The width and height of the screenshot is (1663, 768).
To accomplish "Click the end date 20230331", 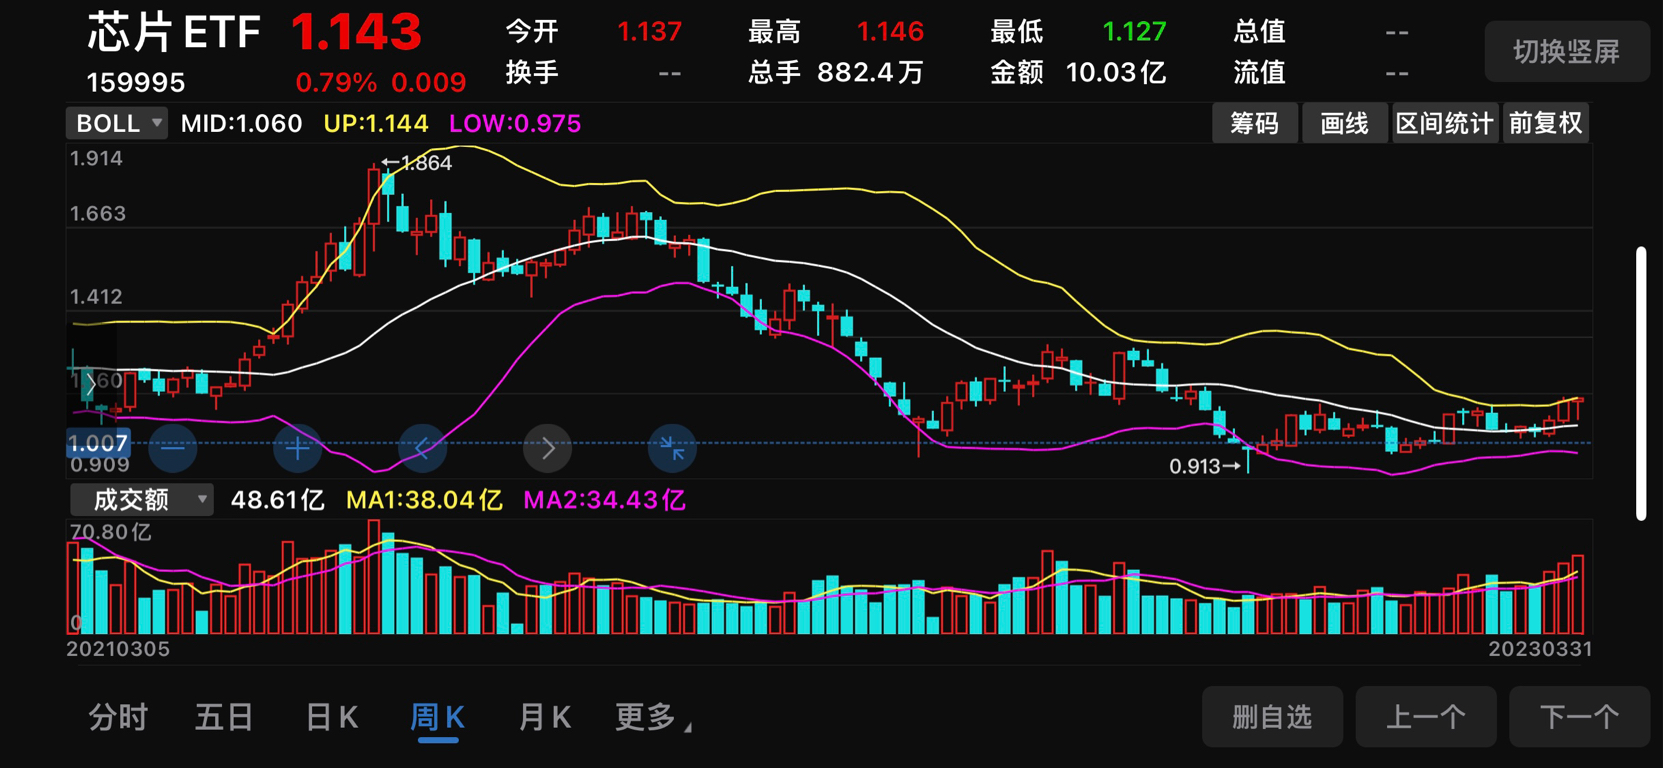I will pyautogui.click(x=1540, y=649).
